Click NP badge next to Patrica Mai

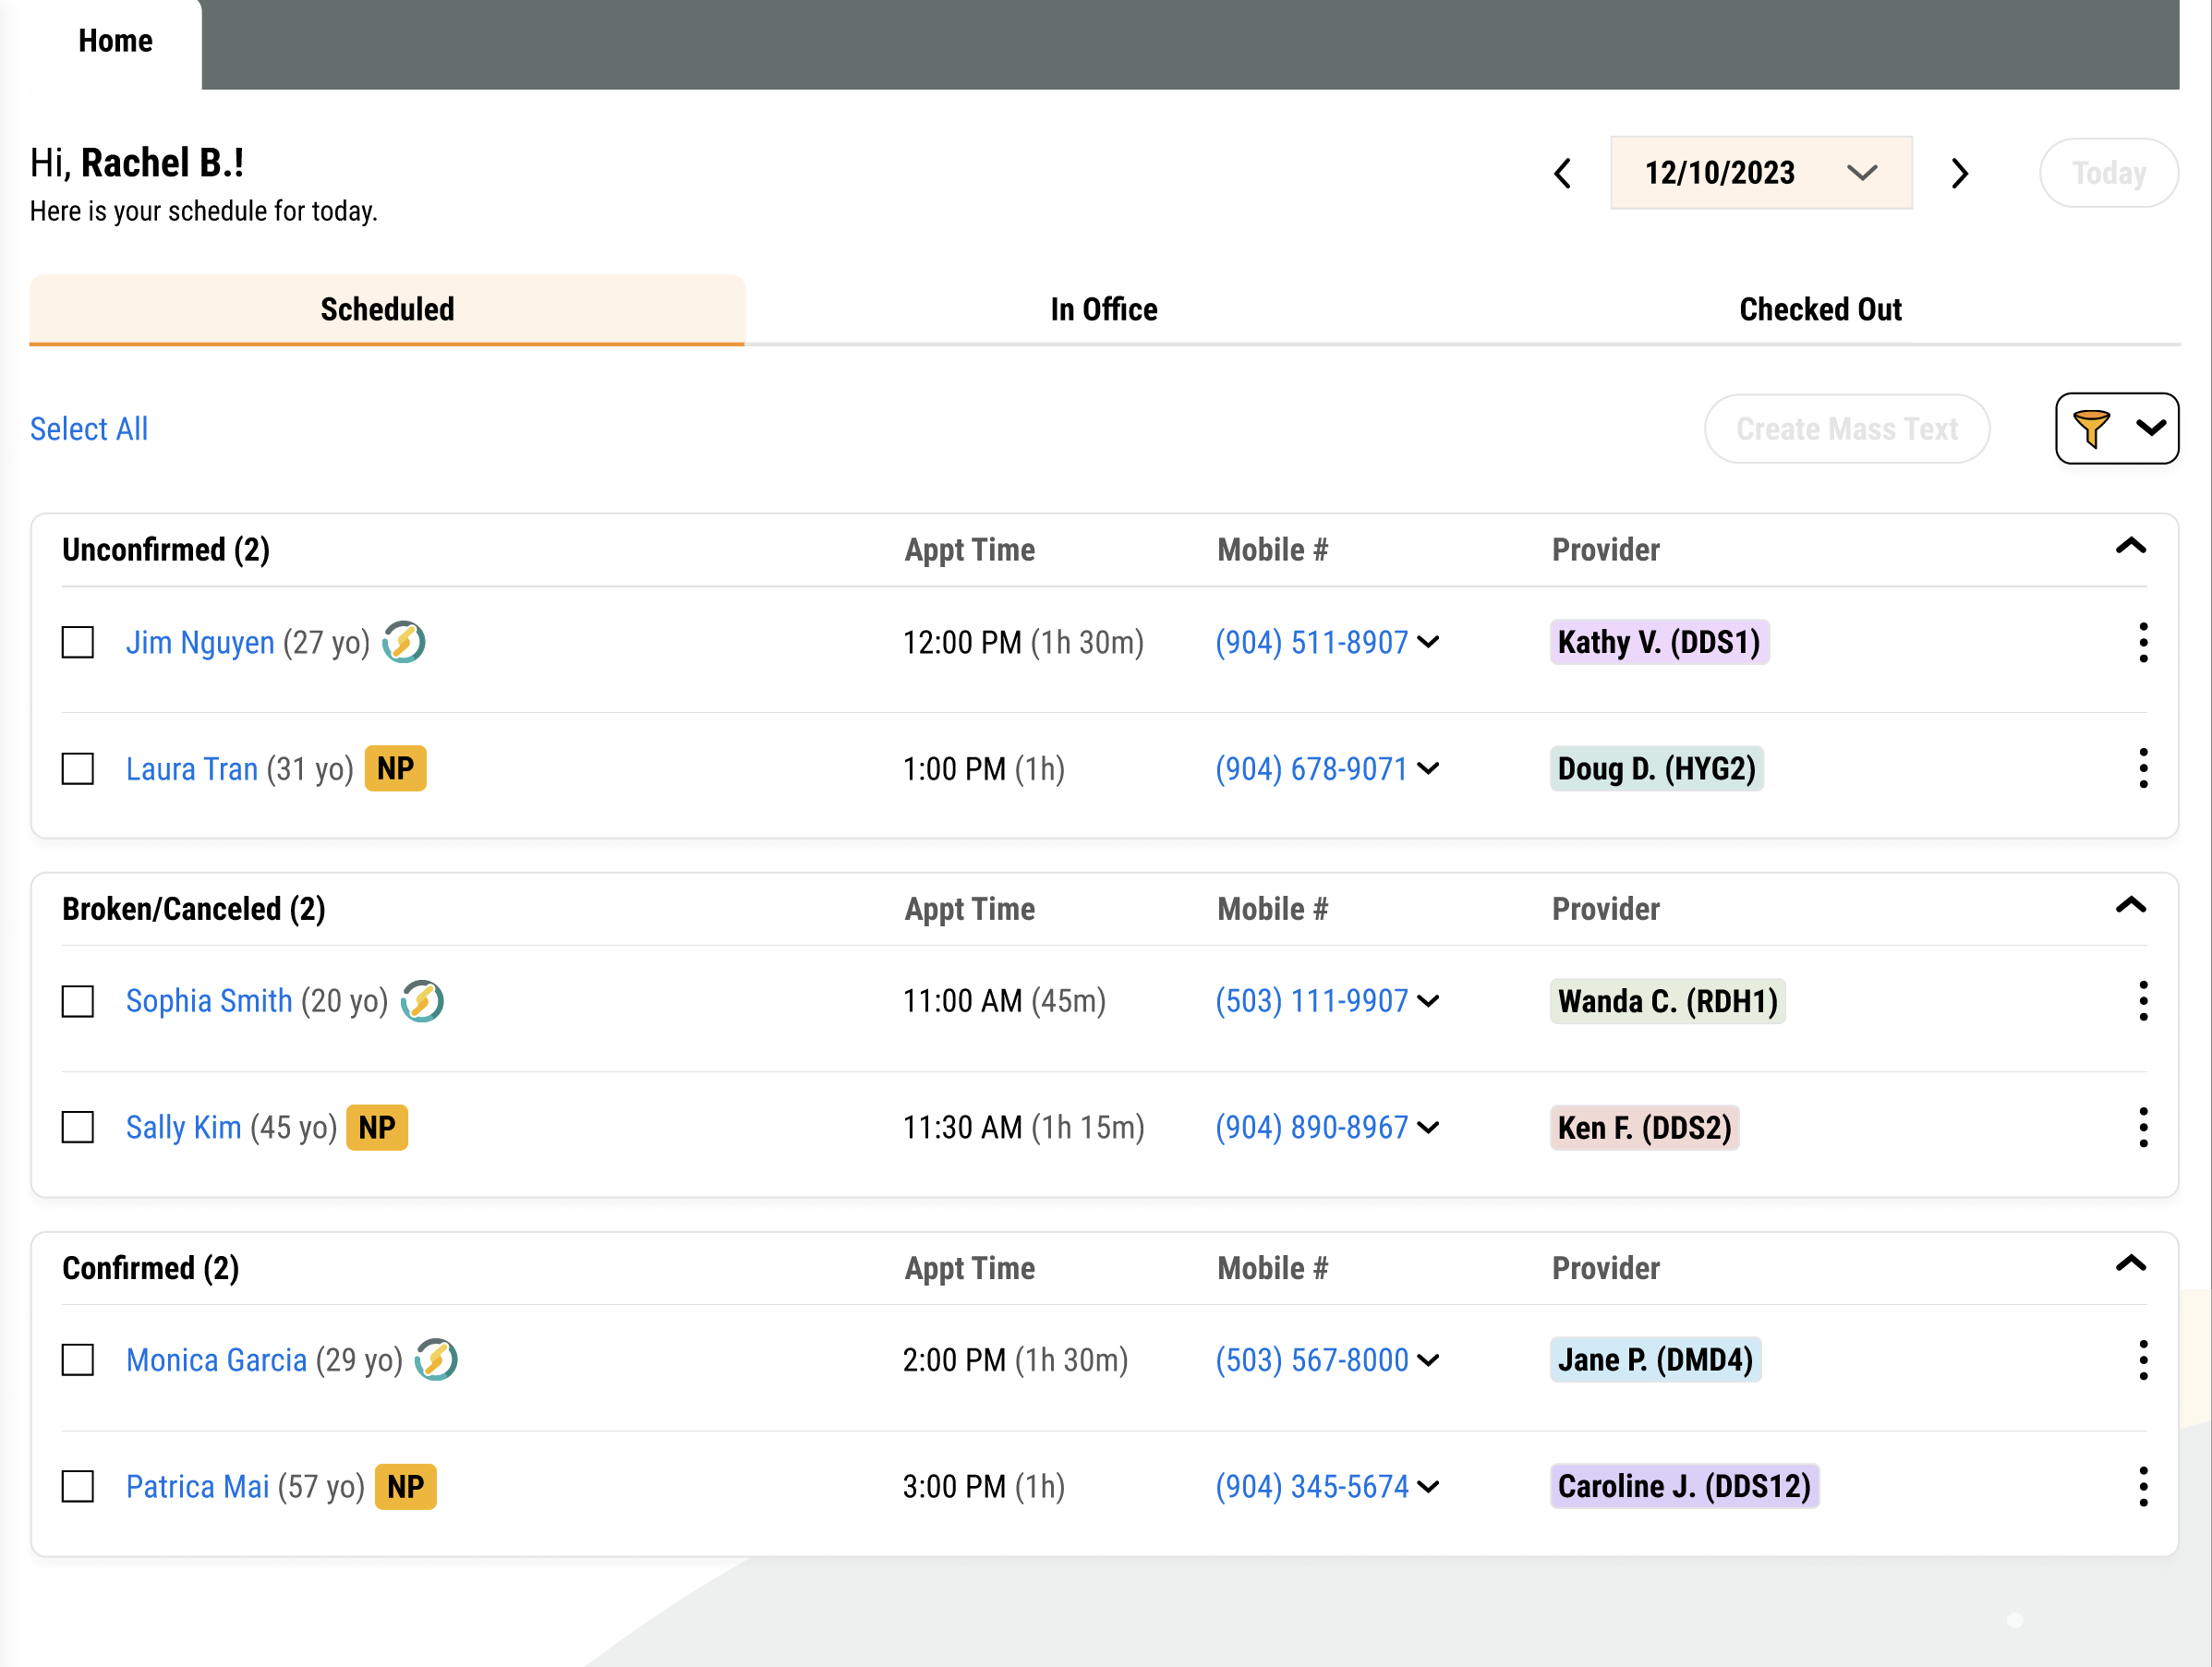pos(405,1486)
